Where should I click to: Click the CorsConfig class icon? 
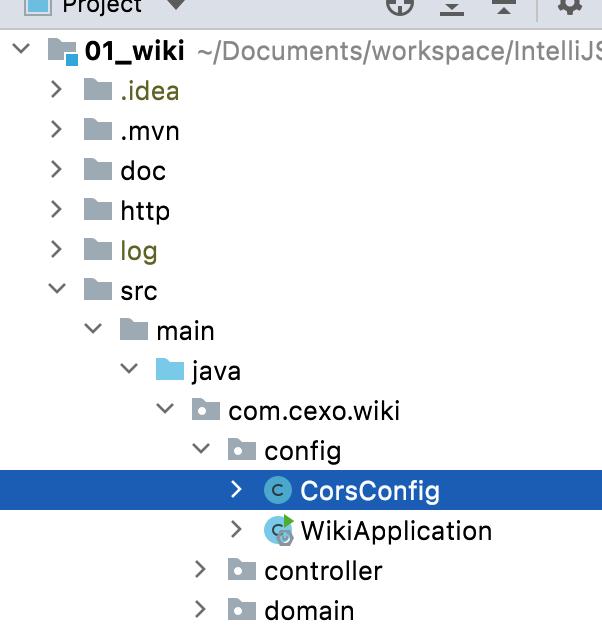[x=278, y=490]
